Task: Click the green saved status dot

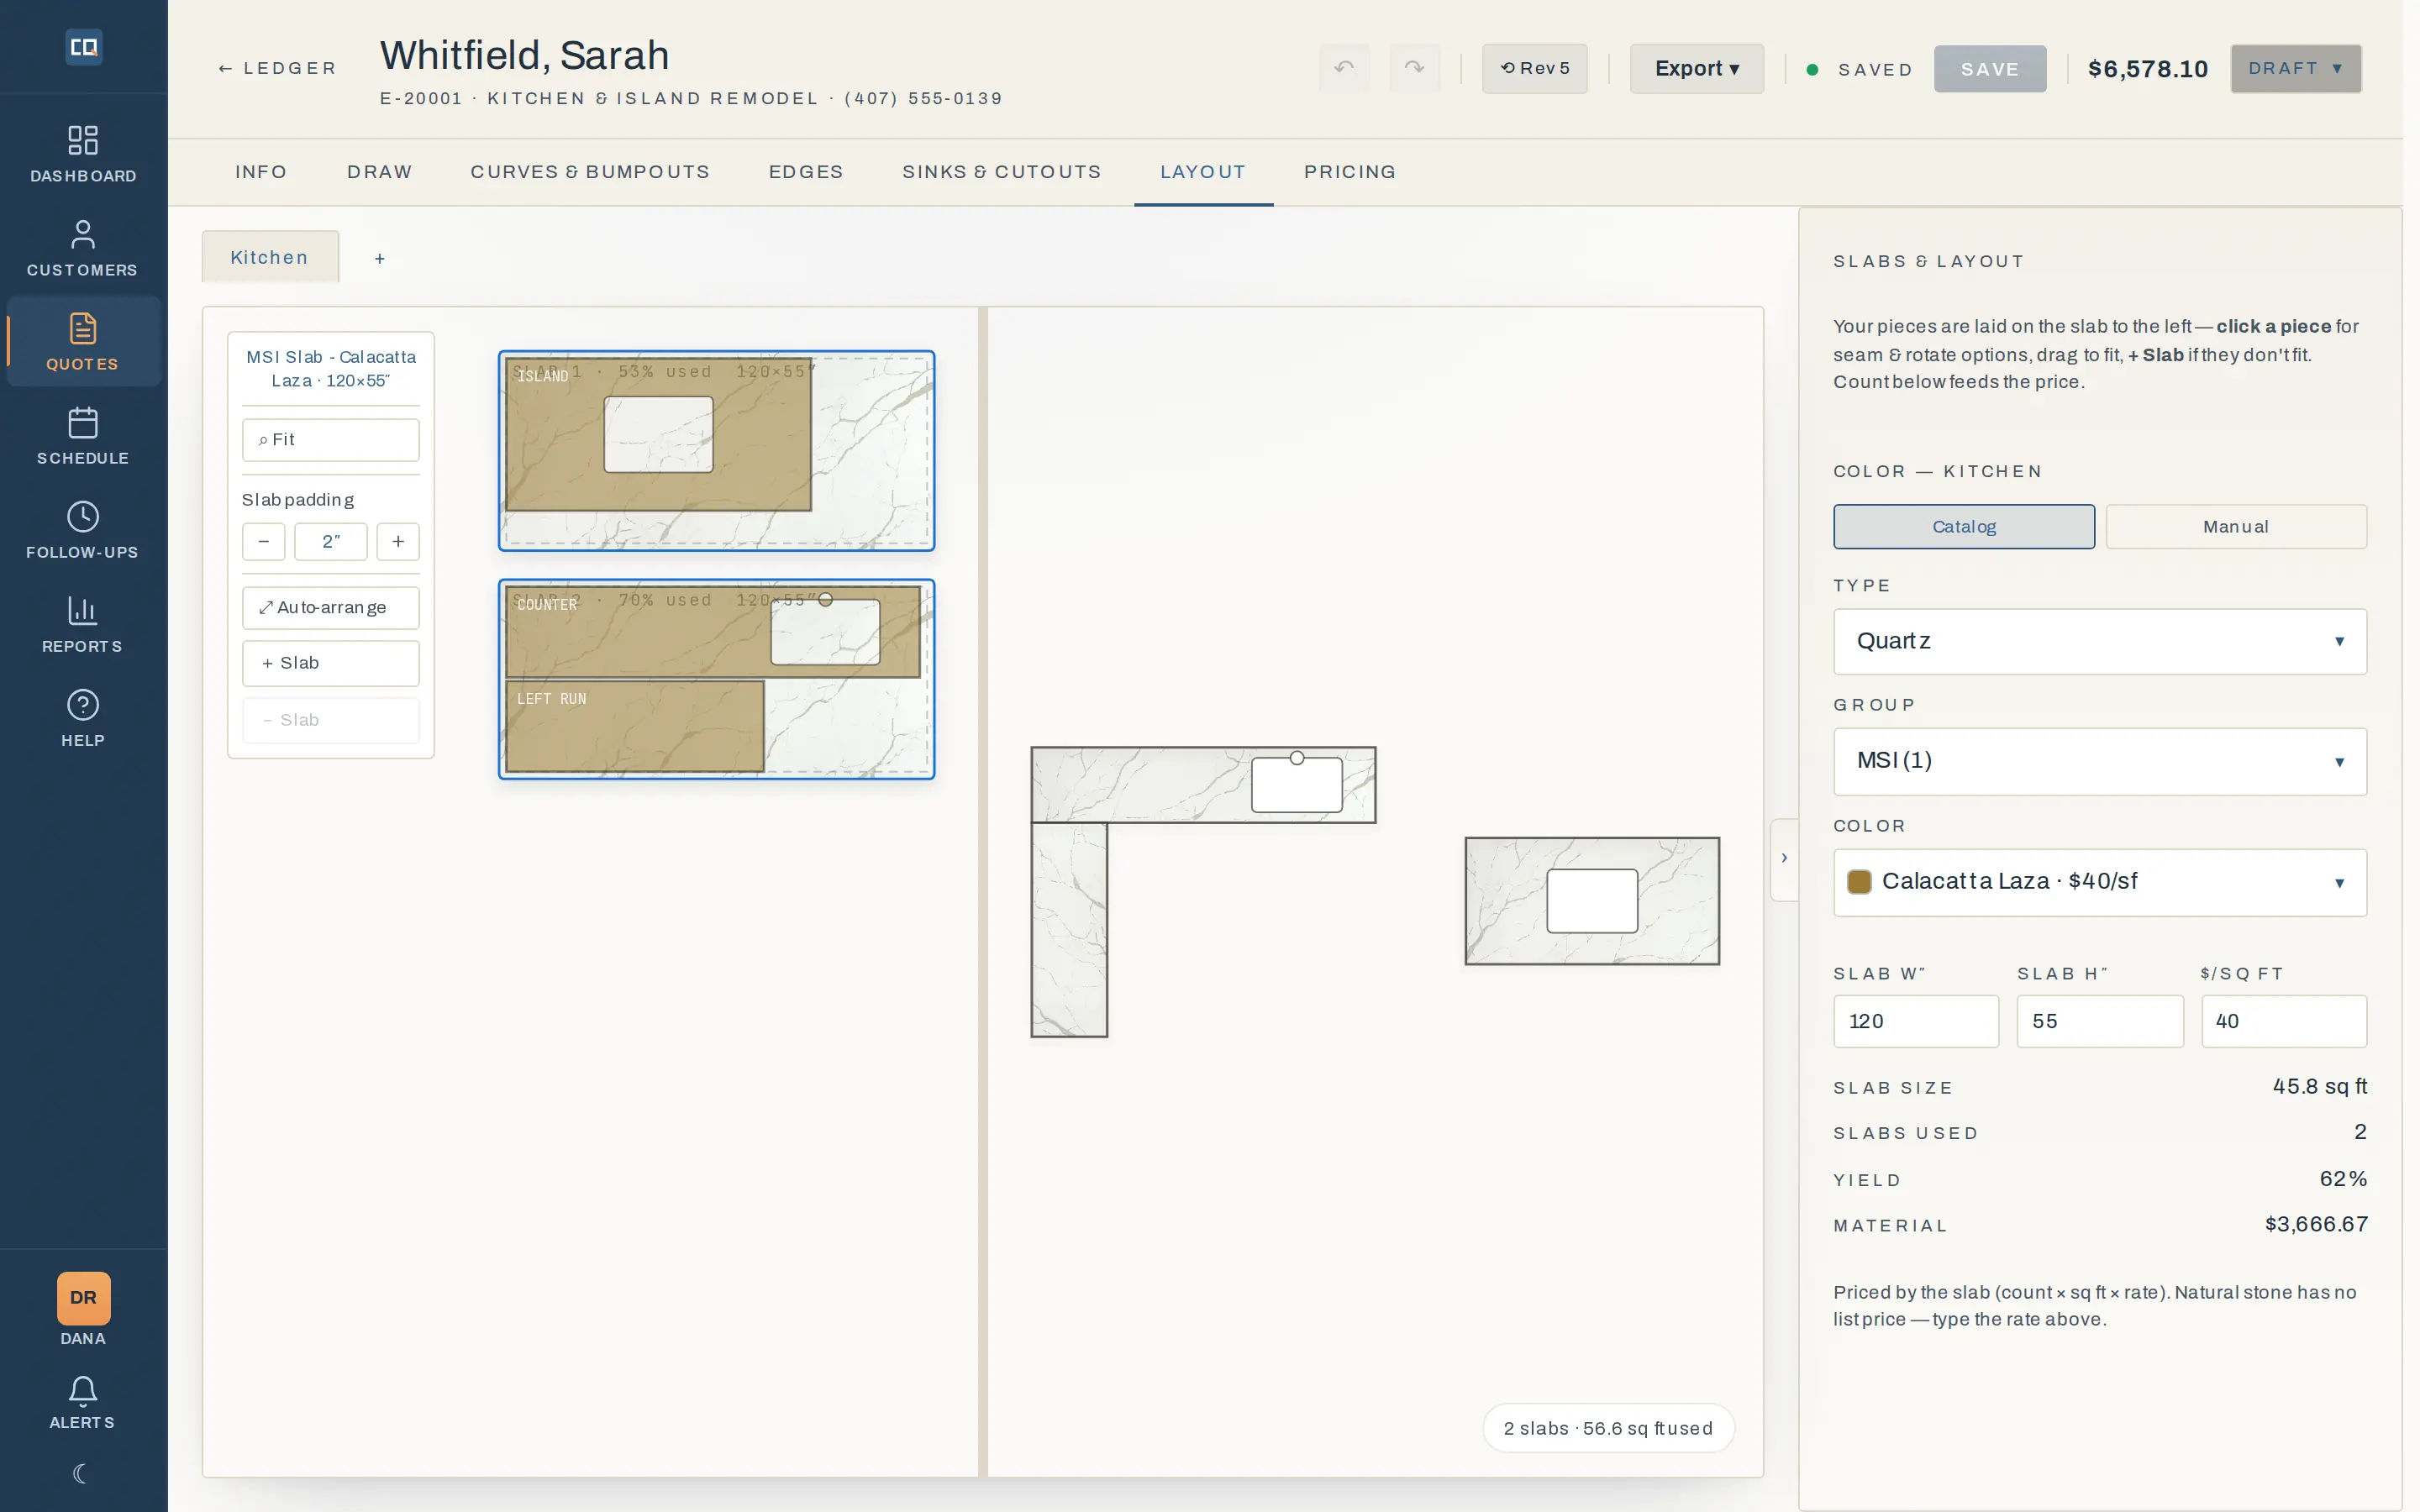Action: [1812, 69]
